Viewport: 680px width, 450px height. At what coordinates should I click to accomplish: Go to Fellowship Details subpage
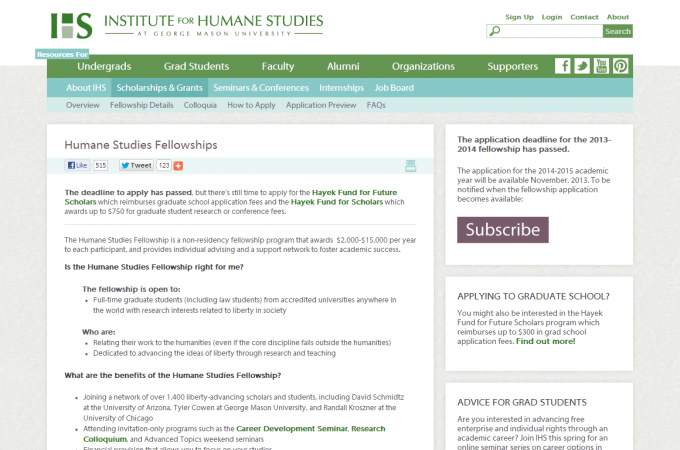(x=141, y=105)
